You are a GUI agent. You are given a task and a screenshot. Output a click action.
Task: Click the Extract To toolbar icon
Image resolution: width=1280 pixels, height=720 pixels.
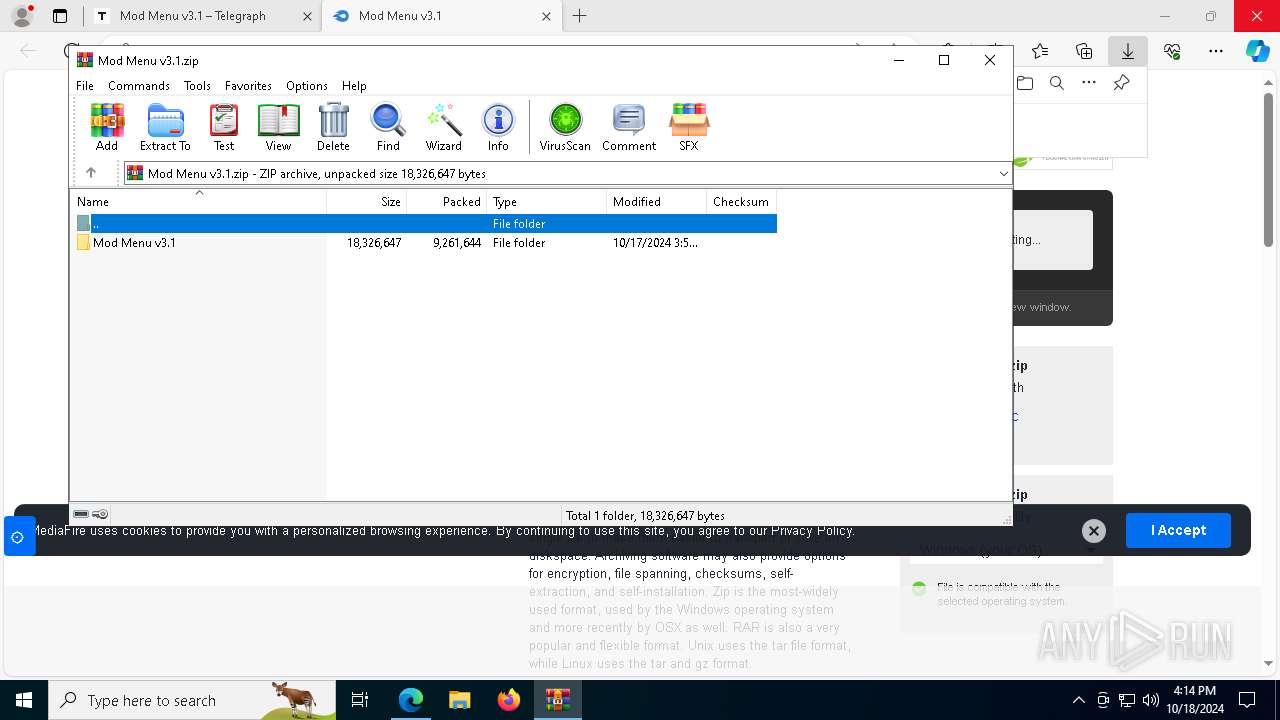(165, 127)
